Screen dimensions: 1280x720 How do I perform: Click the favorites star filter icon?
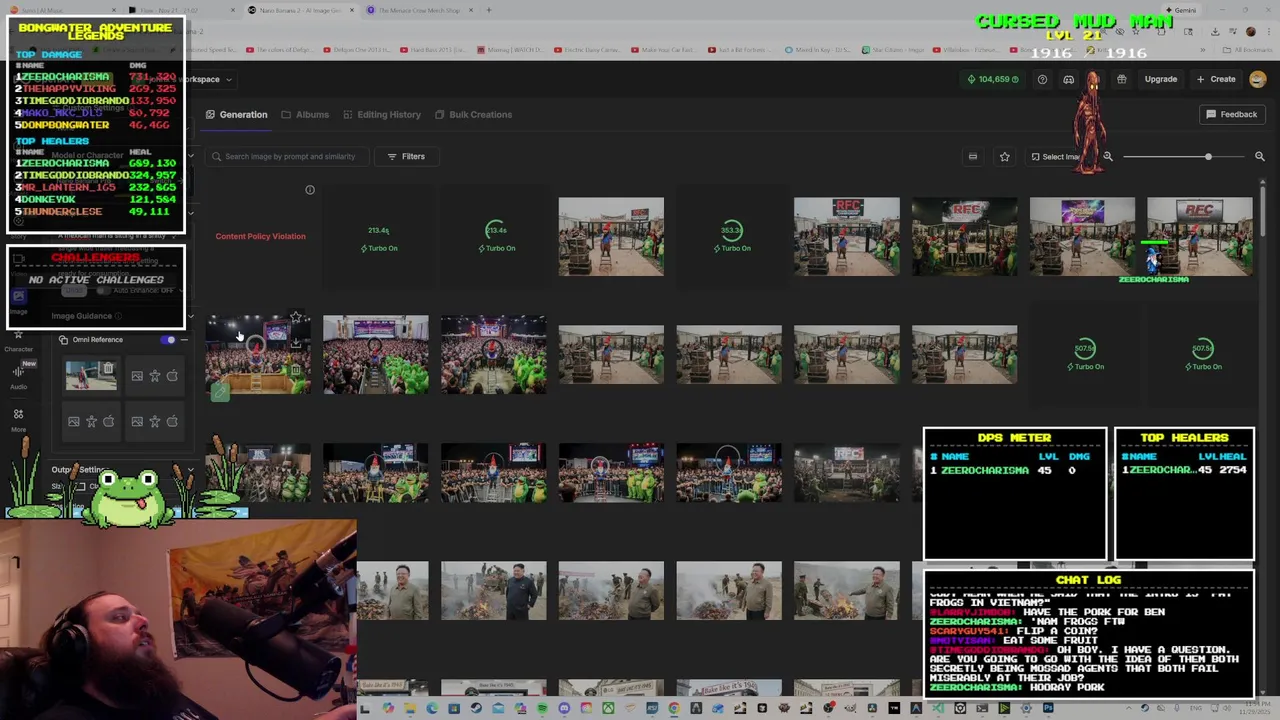(x=1004, y=156)
